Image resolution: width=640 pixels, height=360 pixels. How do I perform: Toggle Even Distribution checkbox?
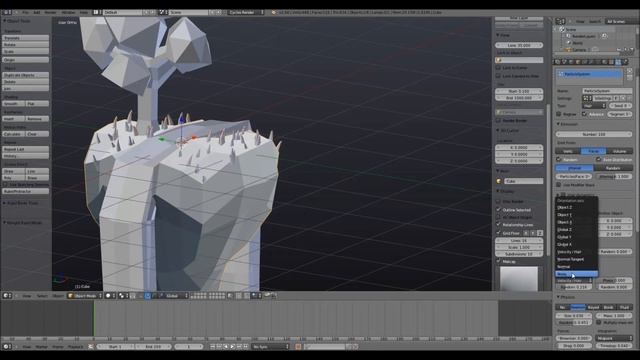pos(599,159)
